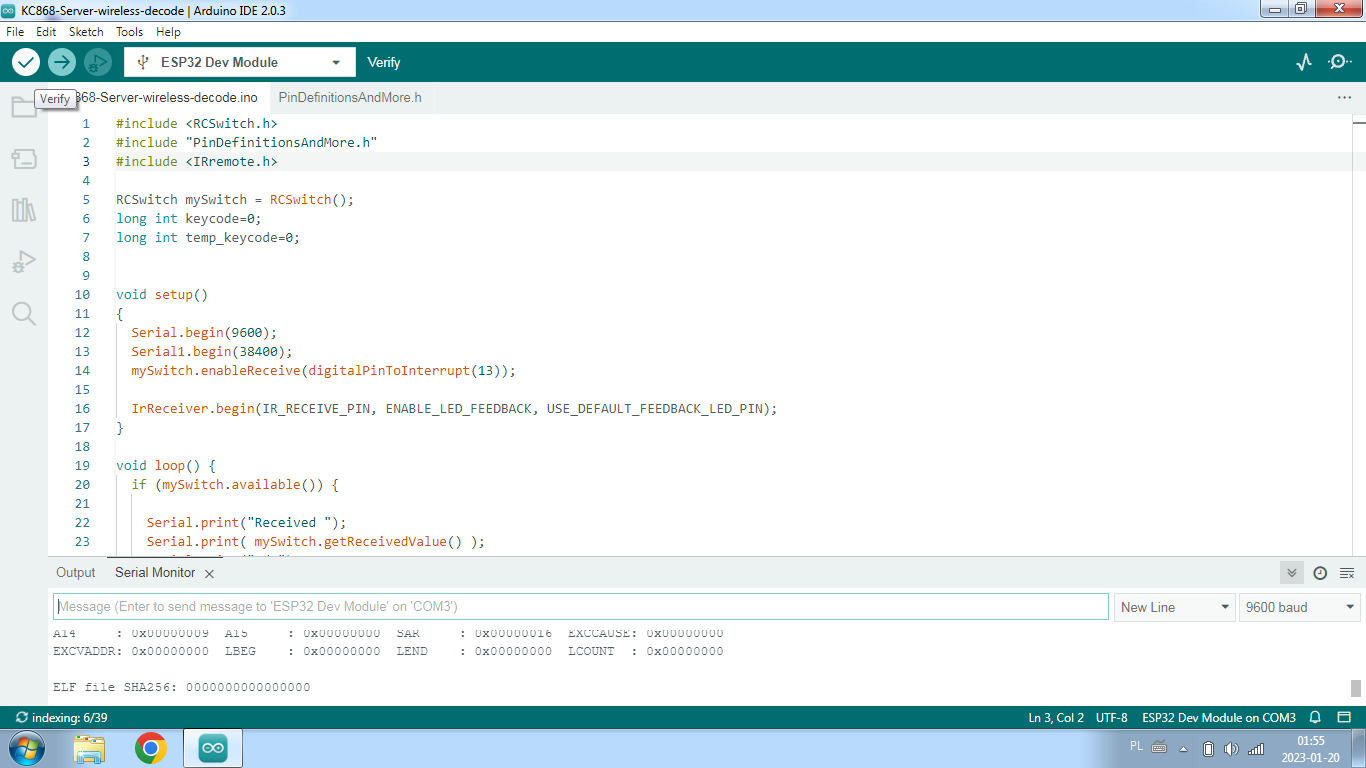Open the sidebar Search panel
Image resolution: width=1366 pixels, height=768 pixels.
tap(24, 314)
